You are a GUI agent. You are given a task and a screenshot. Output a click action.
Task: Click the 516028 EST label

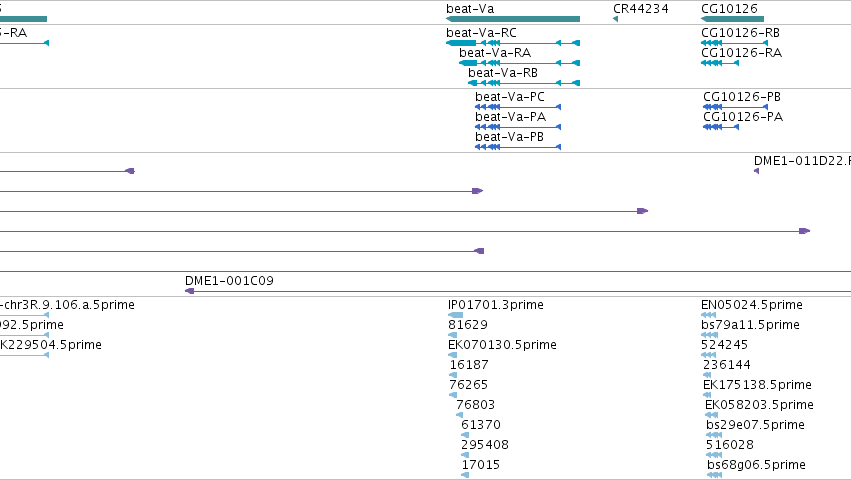pyautogui.click(x=729, y=445)
